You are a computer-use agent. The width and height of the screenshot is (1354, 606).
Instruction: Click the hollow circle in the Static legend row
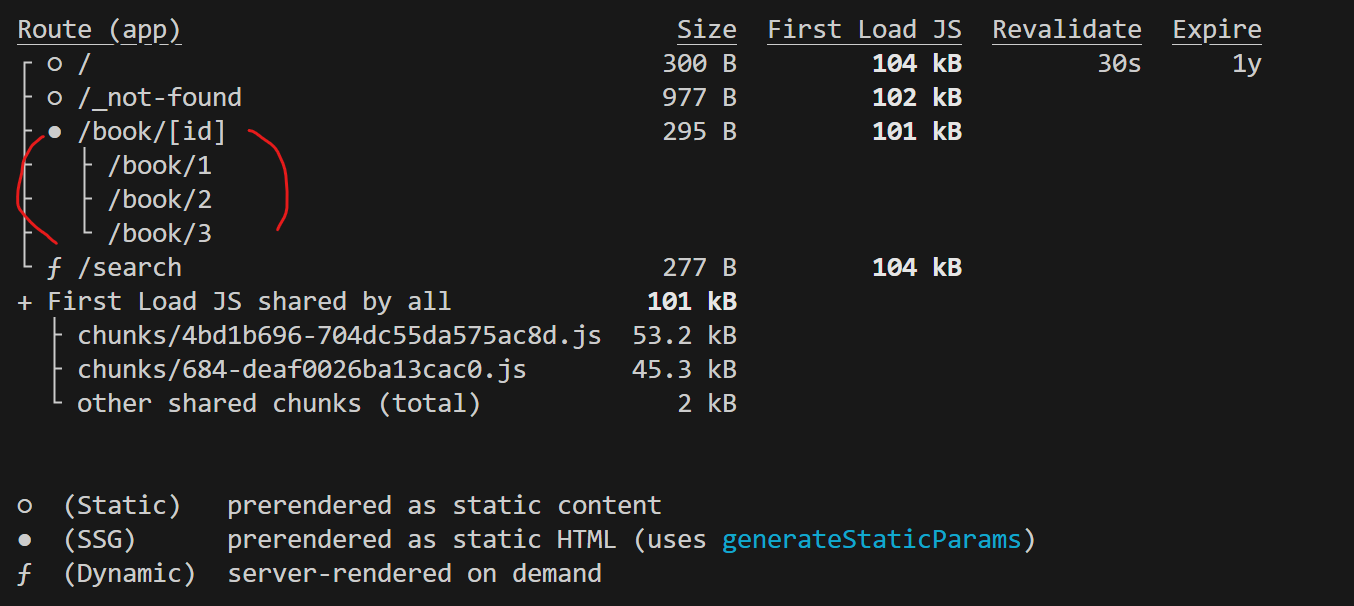click(x=24, y=506)
